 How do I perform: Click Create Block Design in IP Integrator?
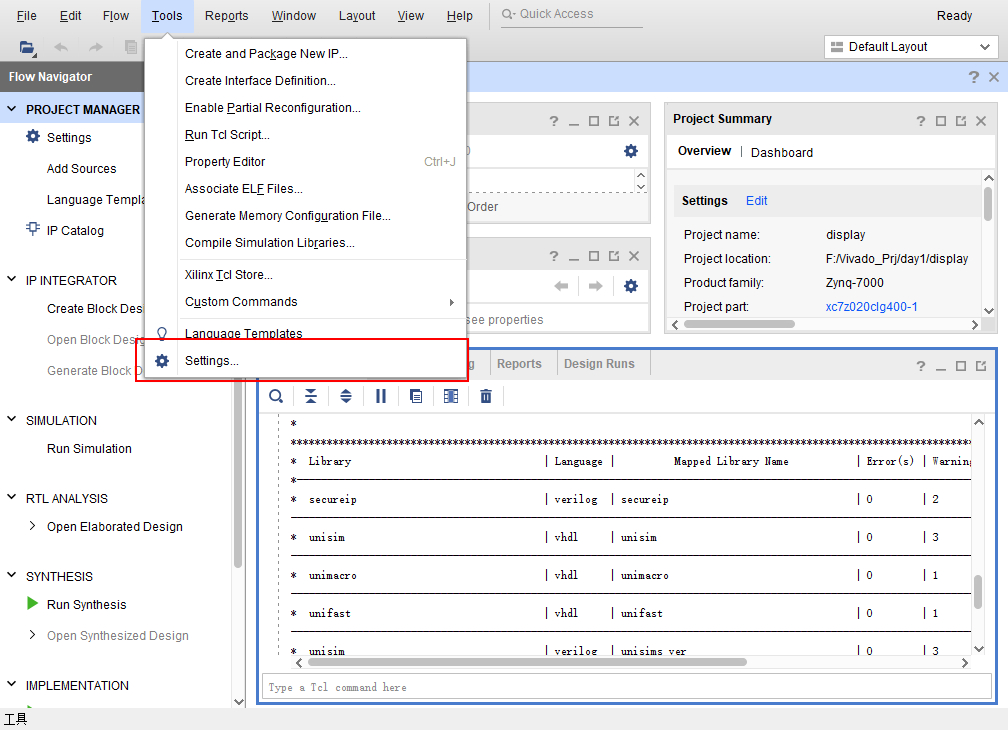95,308
